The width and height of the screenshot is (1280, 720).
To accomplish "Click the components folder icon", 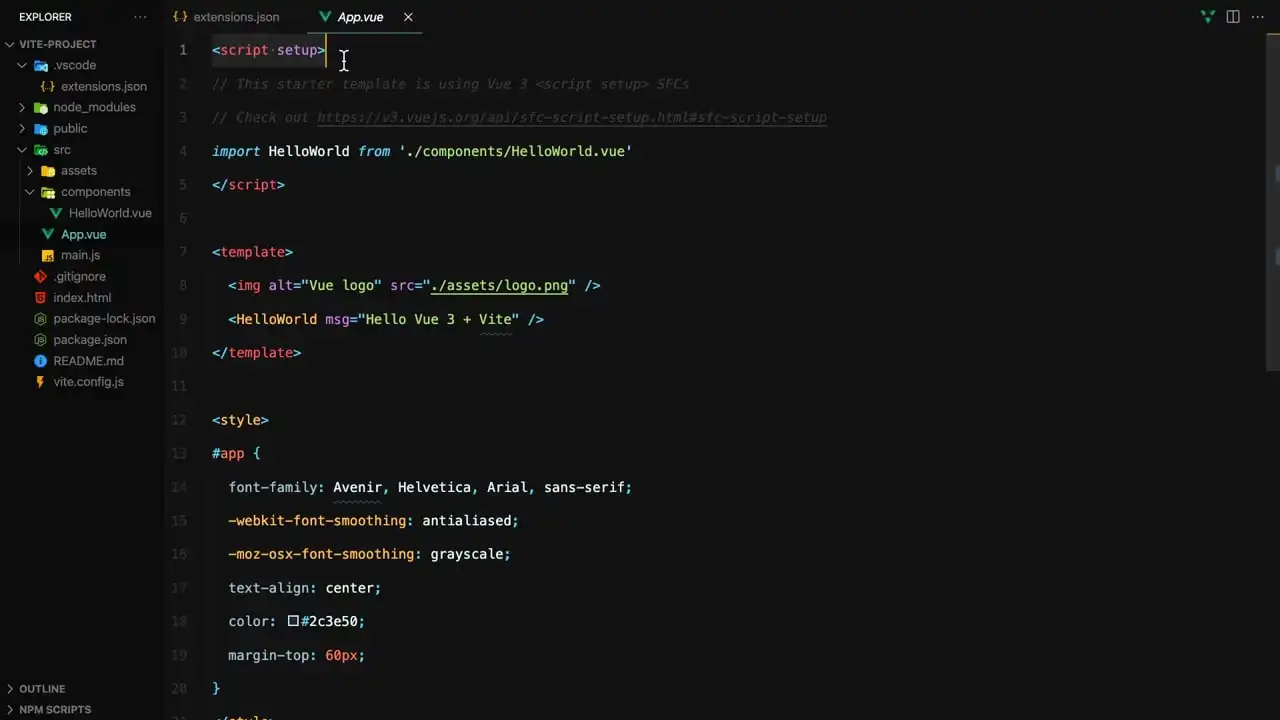I will 48,192.
